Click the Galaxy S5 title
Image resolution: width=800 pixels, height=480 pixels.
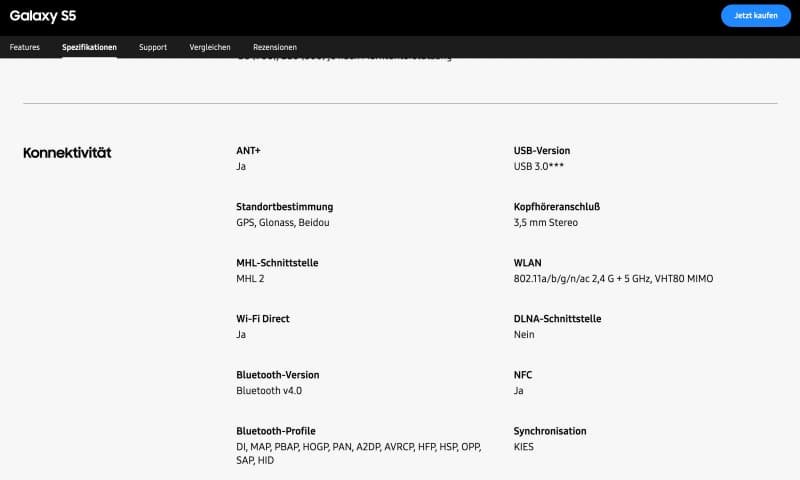[43, 16]
